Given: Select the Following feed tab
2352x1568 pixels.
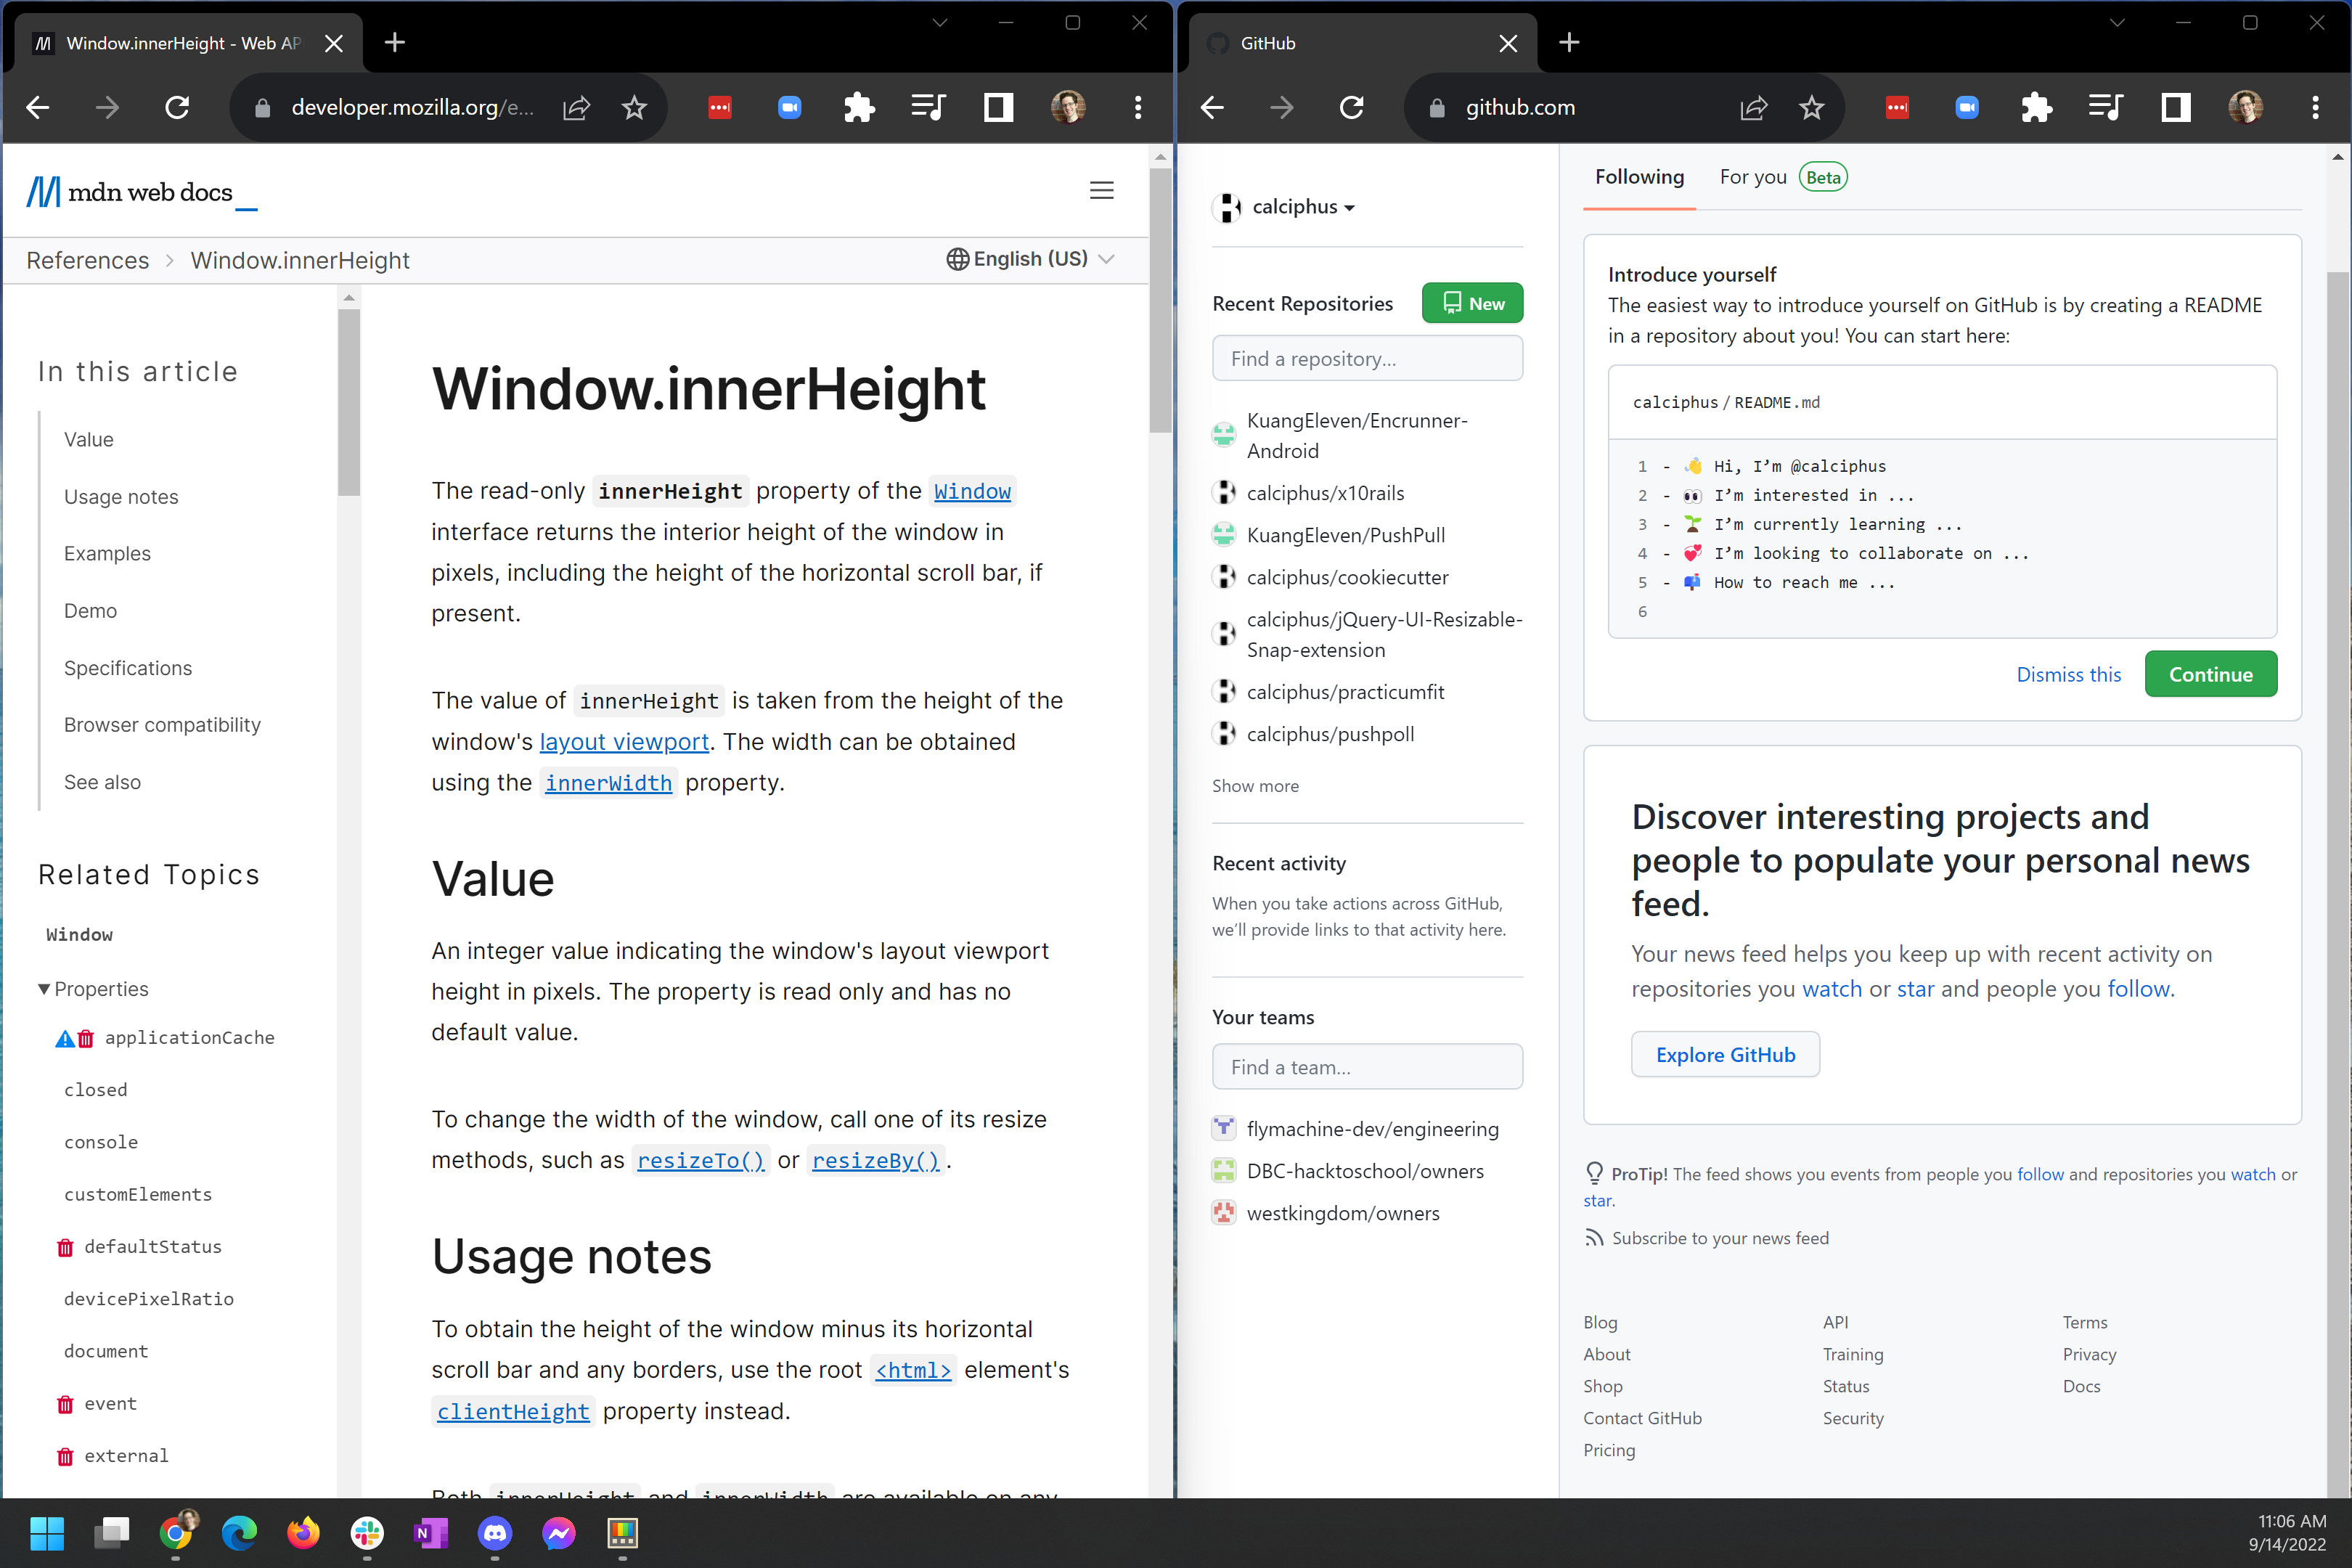Looking at the screenshot, I should [x=1638, y=177].
